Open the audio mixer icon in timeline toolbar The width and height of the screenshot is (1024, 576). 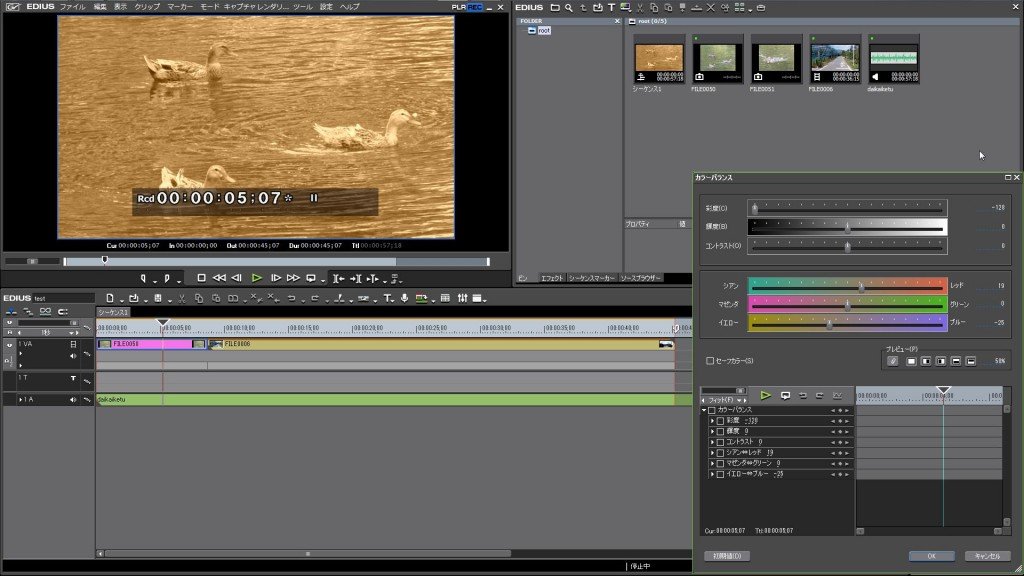click(x=462, y=298)
